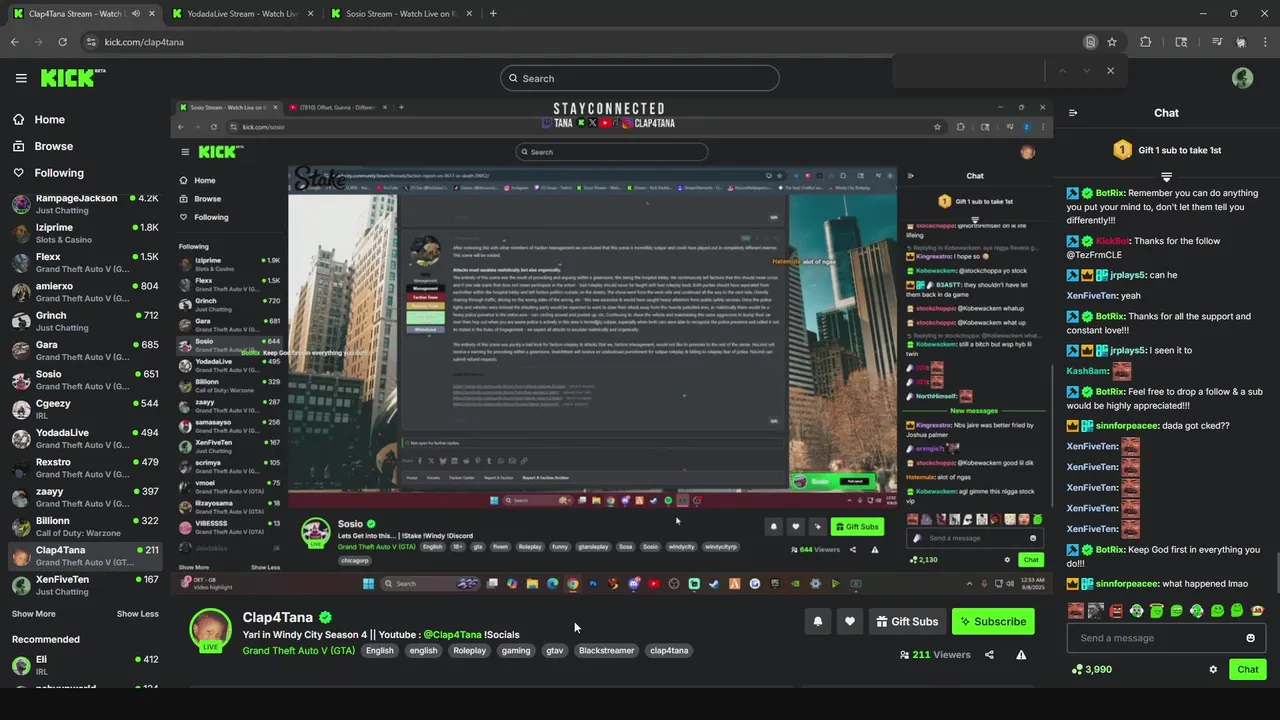The width and height of the screenshot is (1280, 720).
Task: Open Chrome extensions puzzle icon
Action: [1146, 42]
